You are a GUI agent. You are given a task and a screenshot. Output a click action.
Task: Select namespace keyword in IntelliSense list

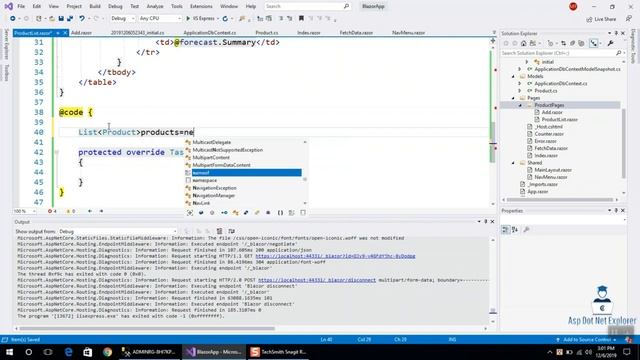pos(205,180)
